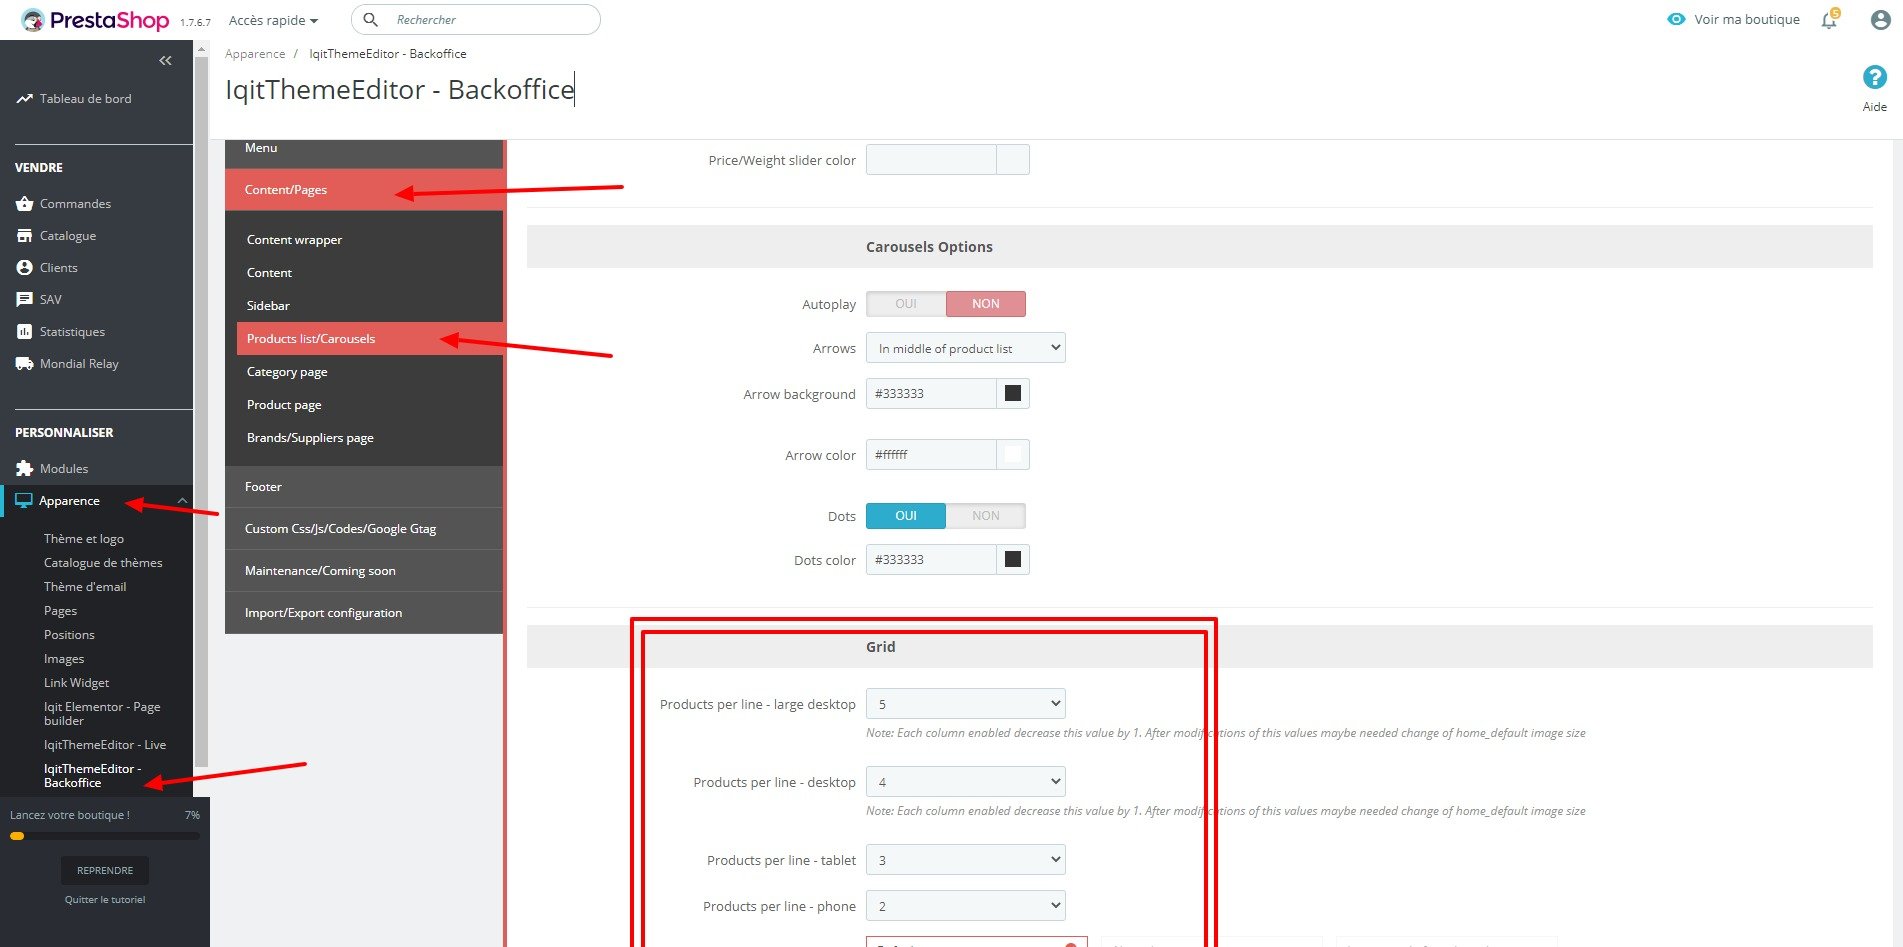Viewport: 1903px width, 947px height.
Task: Click the Mondial Relay truck icon
Action: tap(24, 364)
